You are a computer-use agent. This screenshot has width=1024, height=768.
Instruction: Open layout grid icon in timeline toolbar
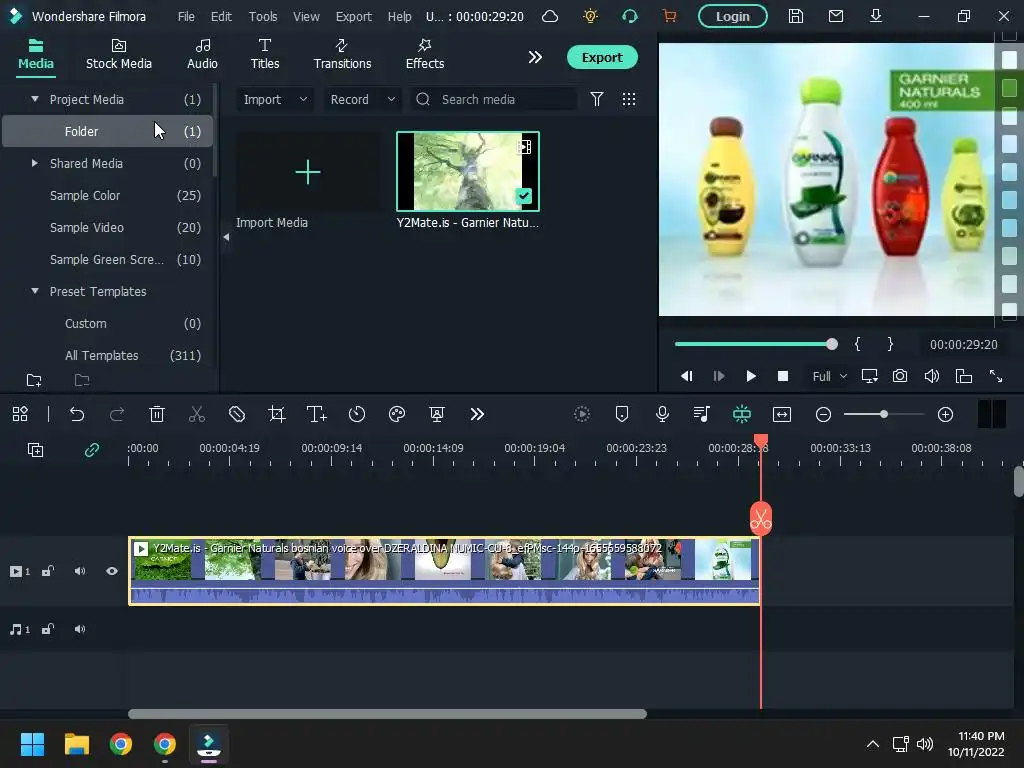[20, 414]
